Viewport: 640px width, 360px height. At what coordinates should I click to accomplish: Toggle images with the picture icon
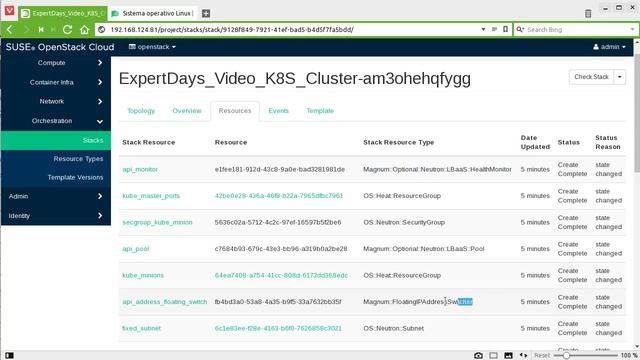(x=508, y=356)
